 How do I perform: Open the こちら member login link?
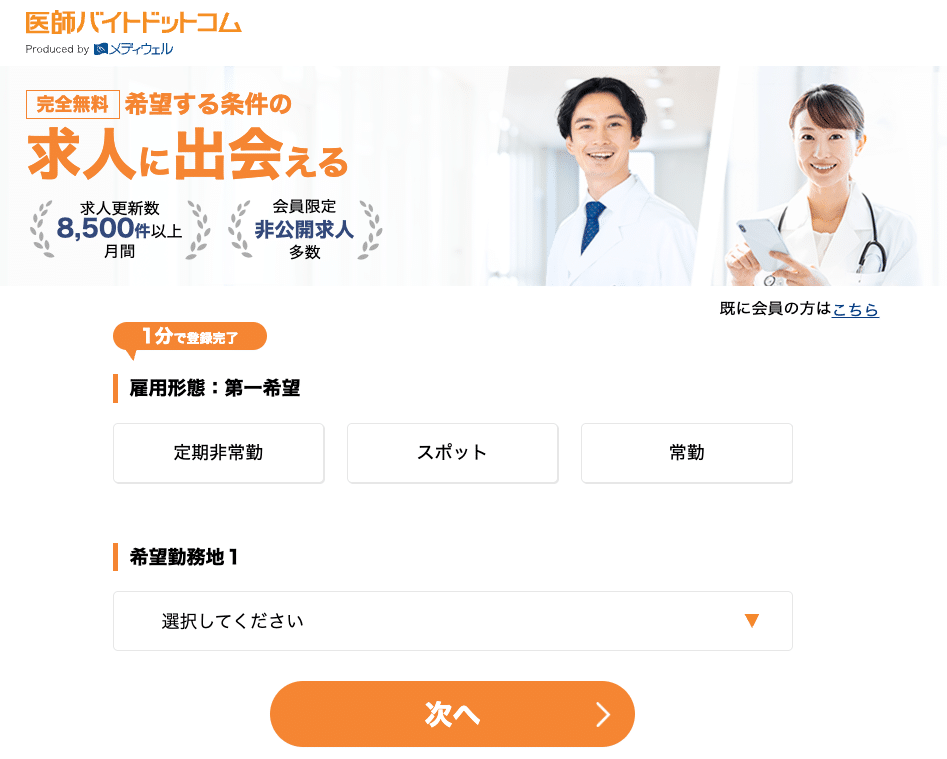coord(855,309)
